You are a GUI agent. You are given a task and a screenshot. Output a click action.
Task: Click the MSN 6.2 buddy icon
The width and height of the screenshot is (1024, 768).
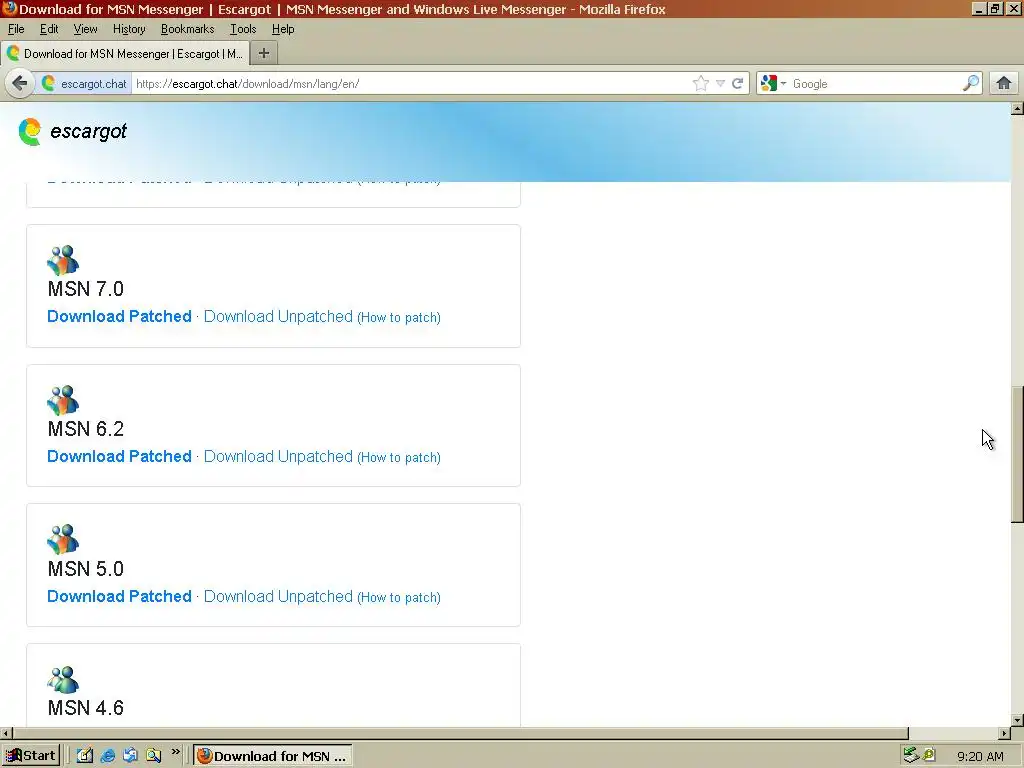point(63,400)
